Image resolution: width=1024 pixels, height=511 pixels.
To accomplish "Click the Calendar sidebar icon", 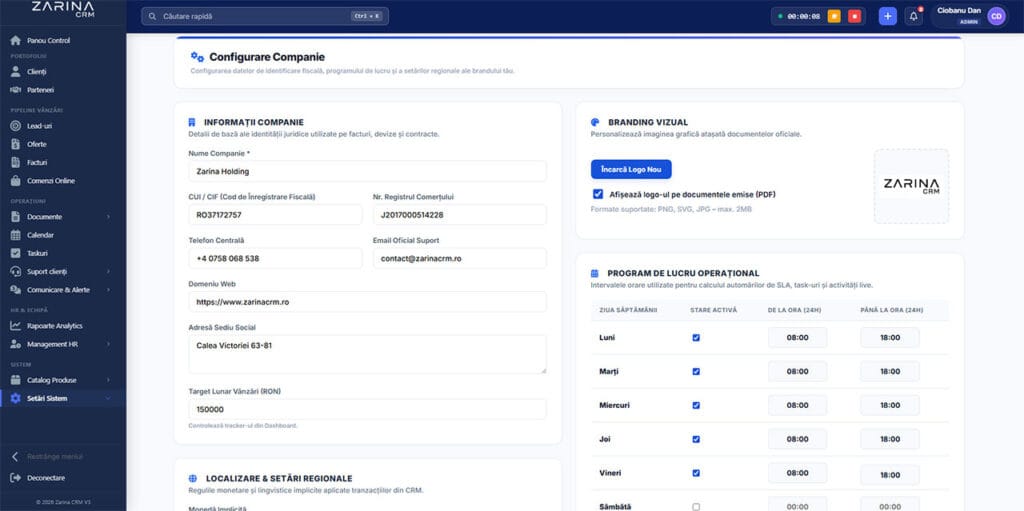I will tap(16, 235).
